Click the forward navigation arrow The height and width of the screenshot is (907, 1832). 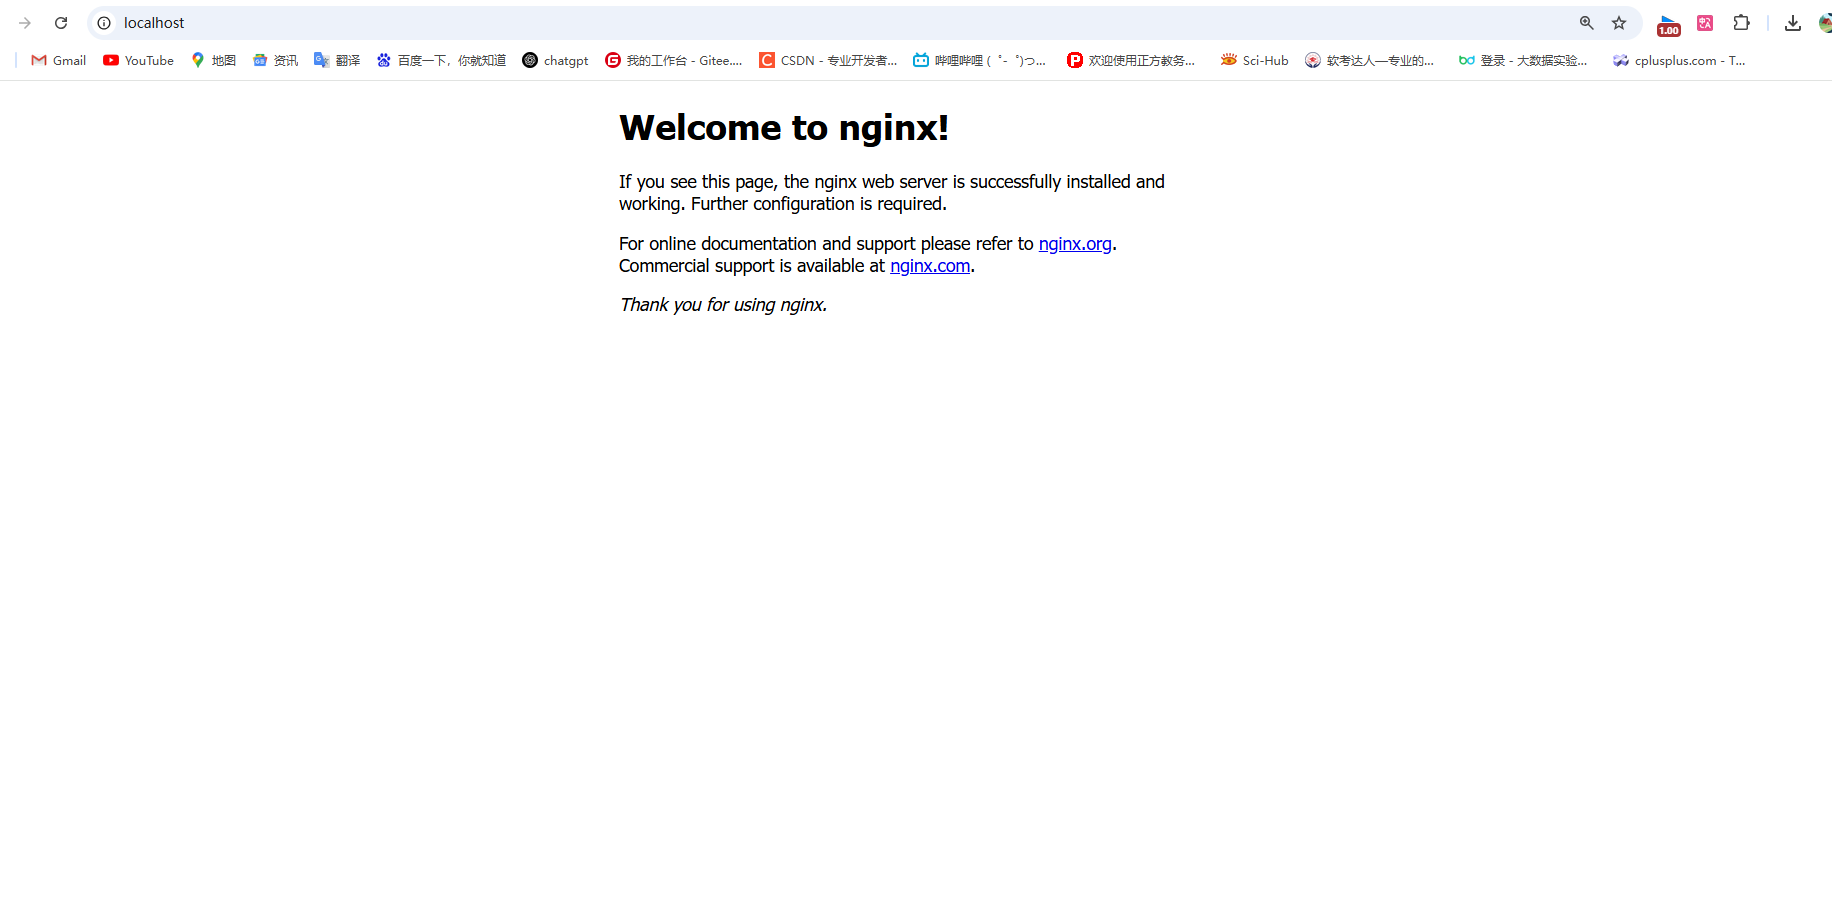pyautogui.click(x=25, y=23)
